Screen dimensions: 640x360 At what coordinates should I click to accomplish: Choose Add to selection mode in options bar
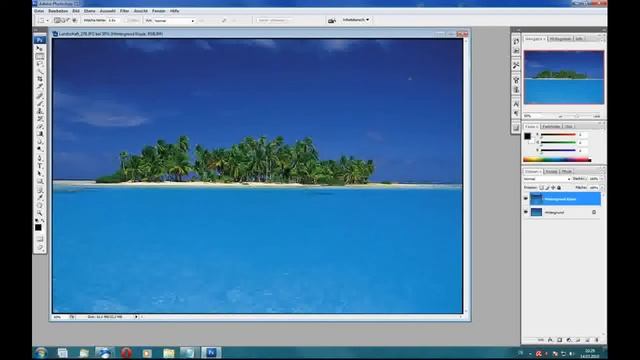click(63, 20)
